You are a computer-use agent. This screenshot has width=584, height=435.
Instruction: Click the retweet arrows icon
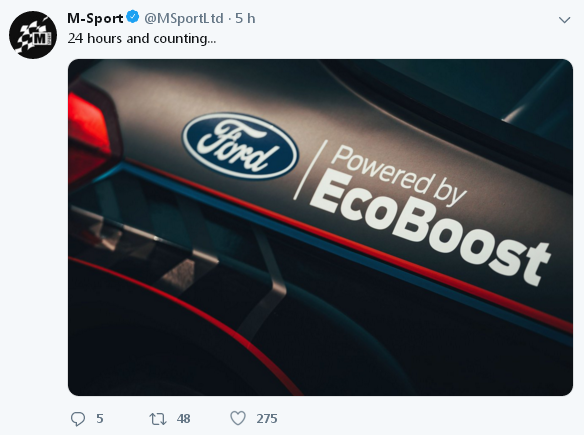tap(158, 419)
